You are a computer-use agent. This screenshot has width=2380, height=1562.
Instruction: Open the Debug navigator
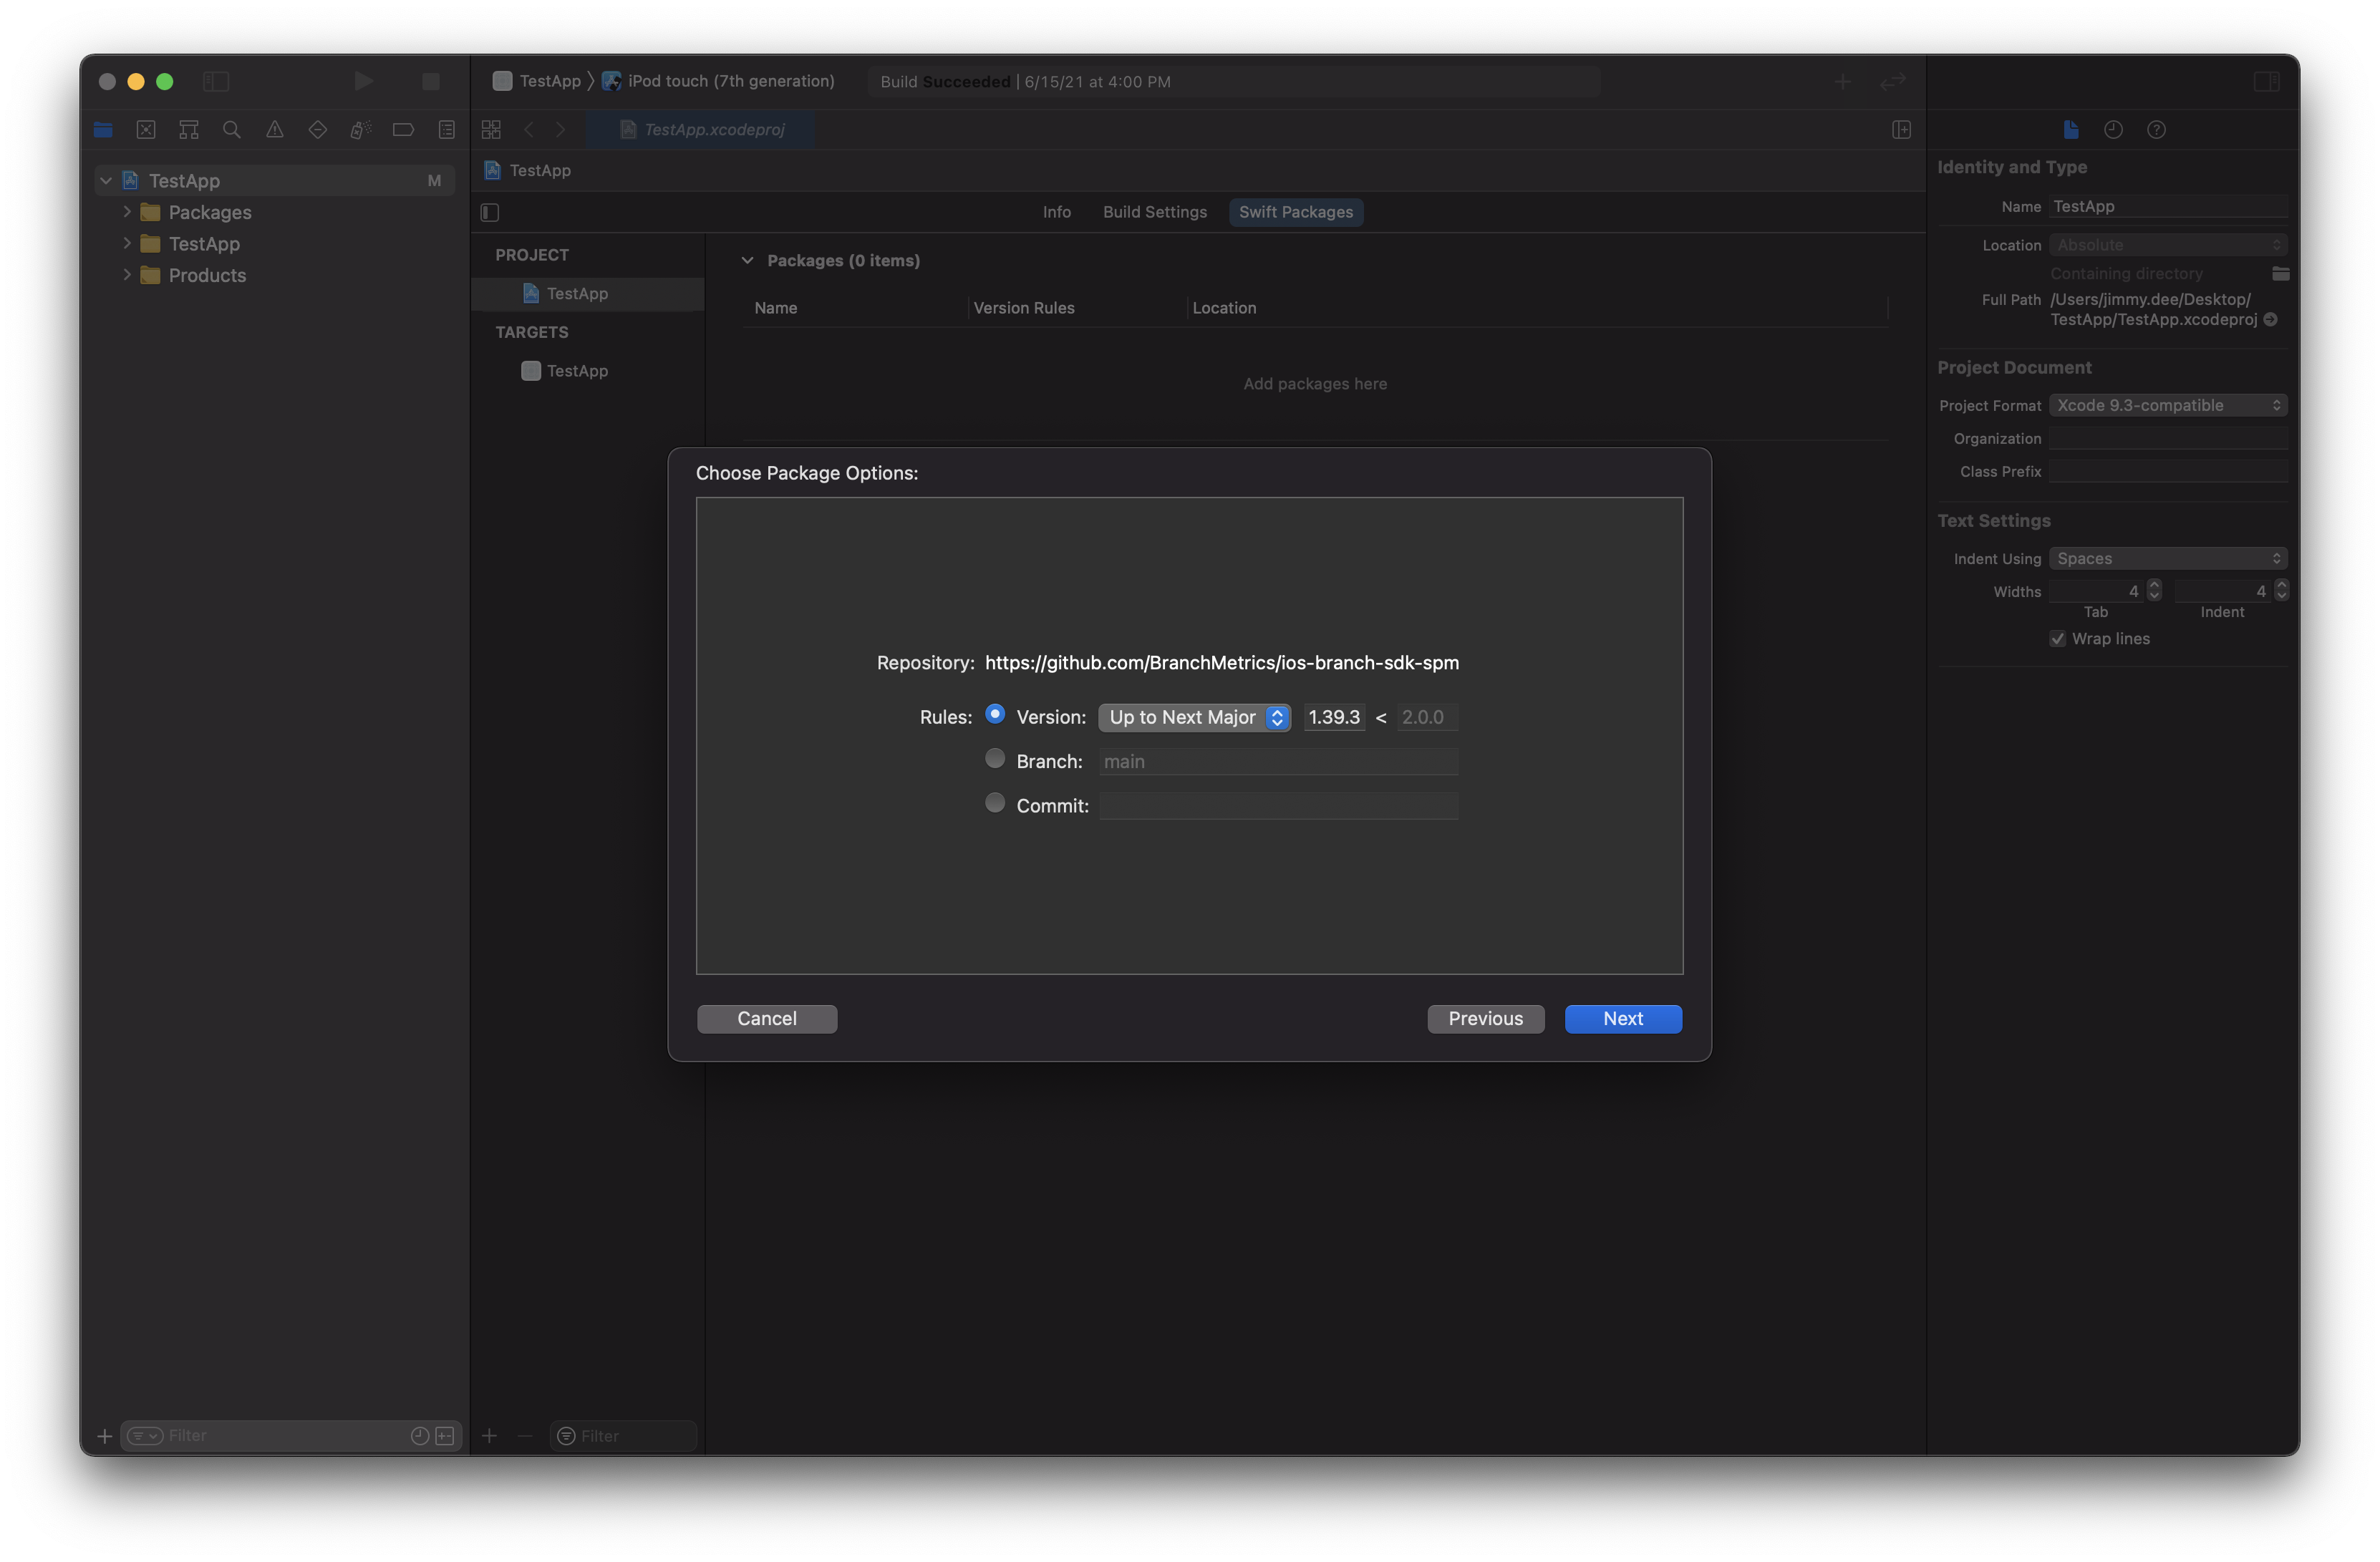[361, 130]
